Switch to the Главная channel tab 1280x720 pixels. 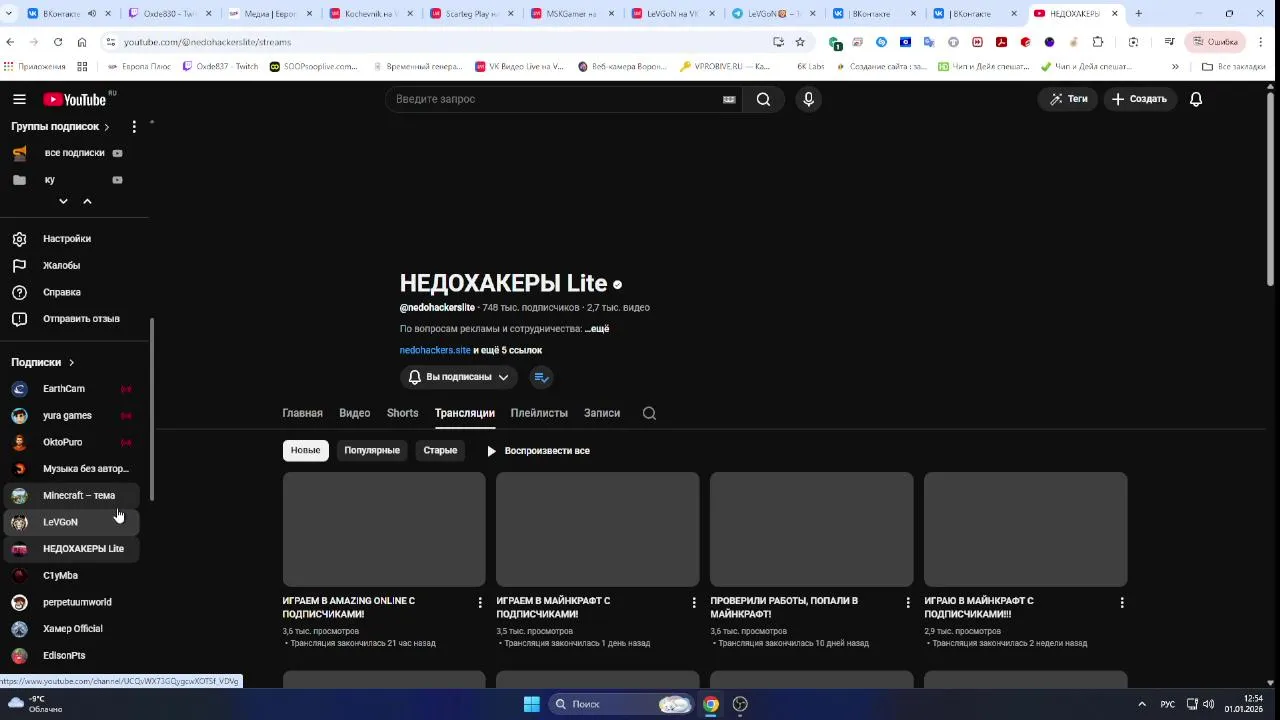pos(302,413)
